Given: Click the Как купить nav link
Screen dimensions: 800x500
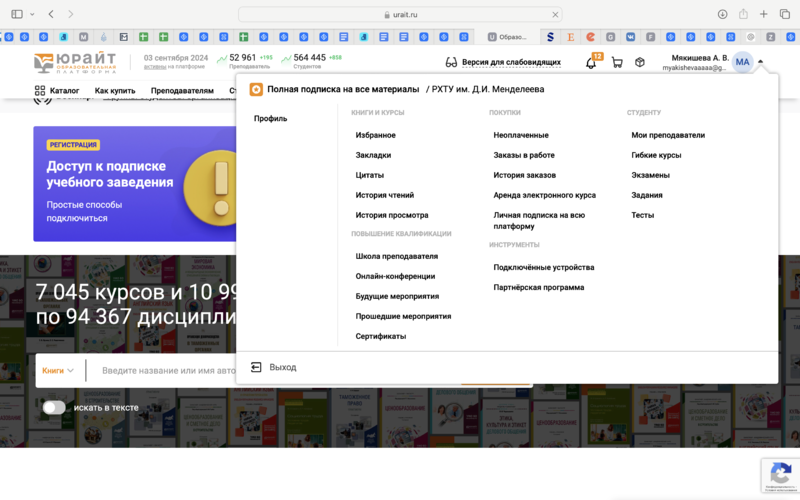Looking at the screenshot, I should (x=115, y=91).
